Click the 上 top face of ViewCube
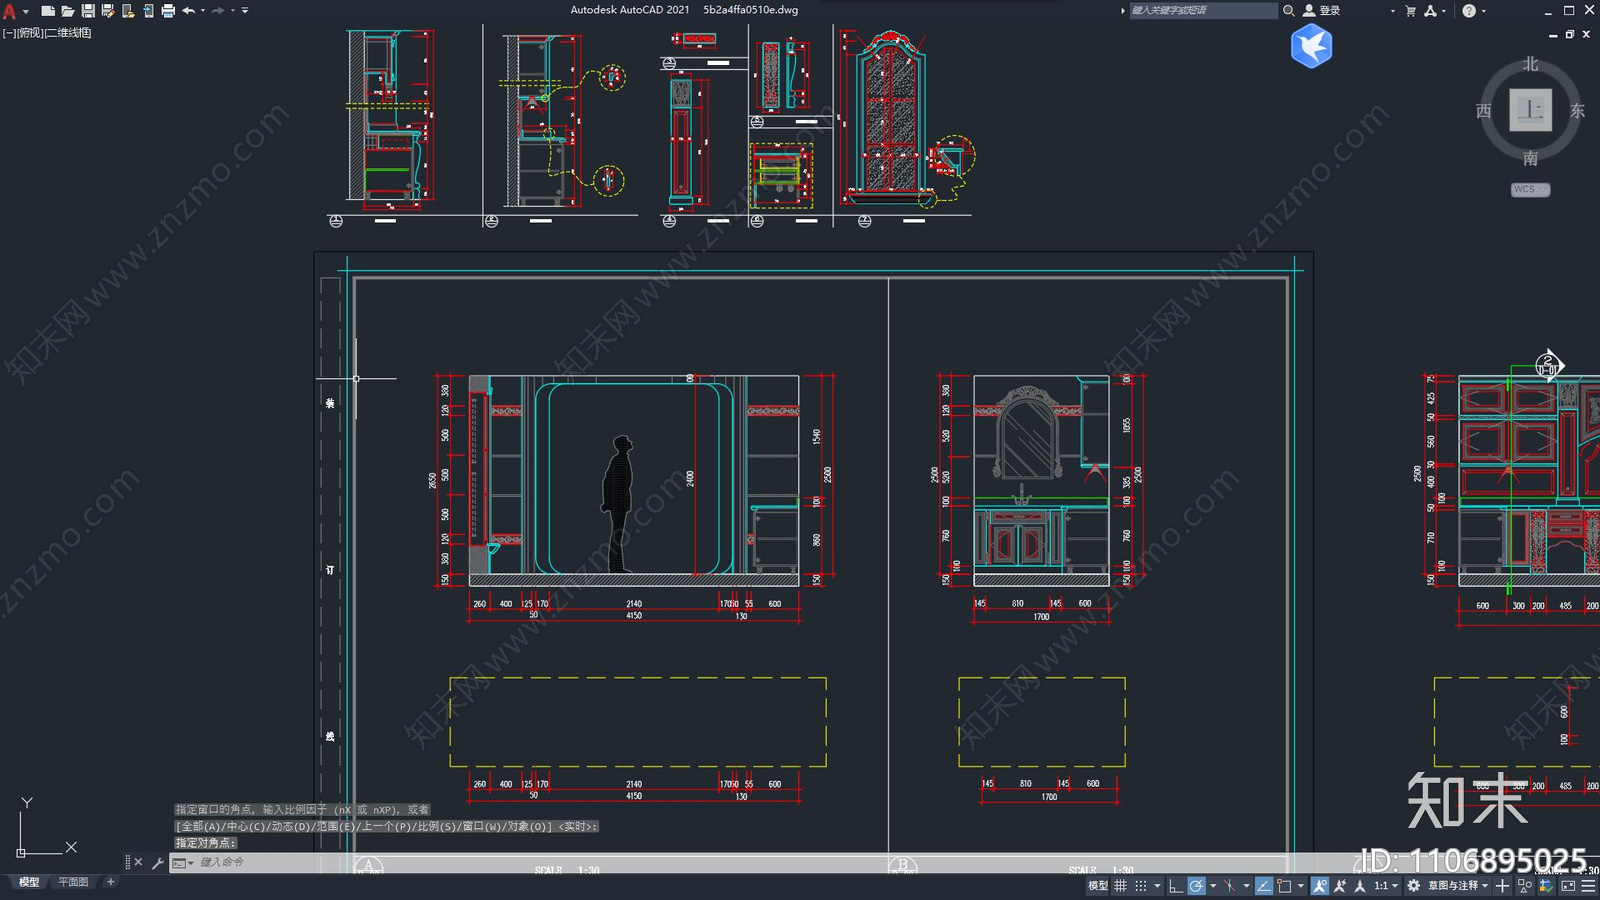The image size is (1600, 900). (x=1530, y=110)
